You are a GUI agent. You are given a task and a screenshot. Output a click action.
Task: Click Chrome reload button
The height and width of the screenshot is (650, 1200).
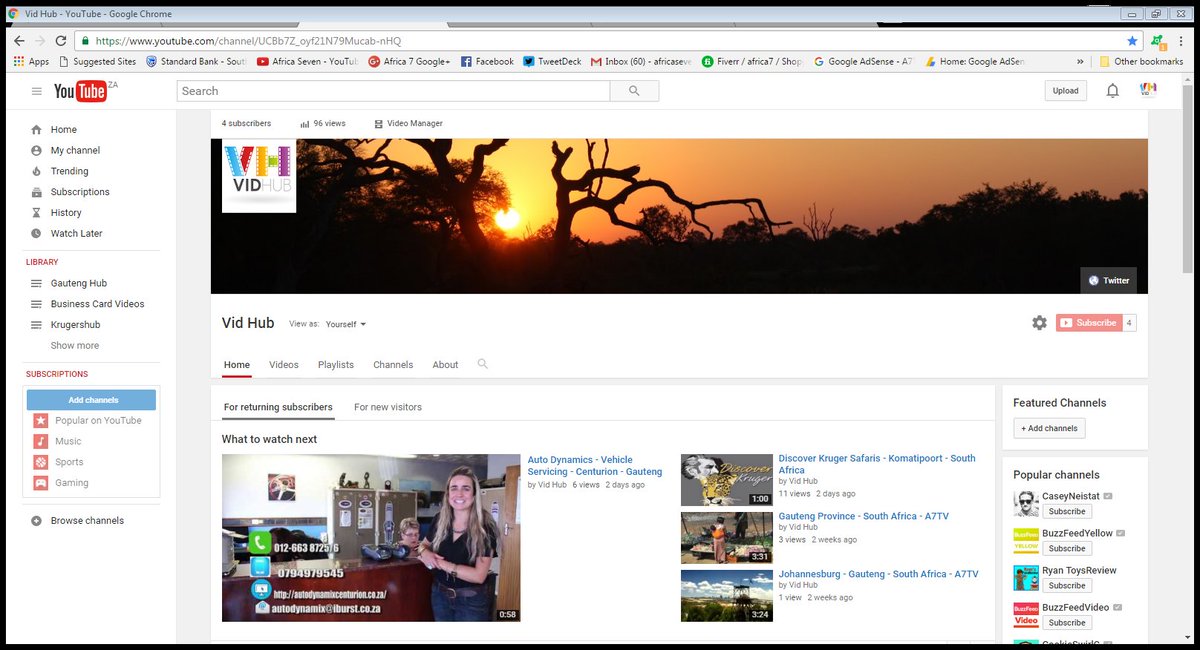coord(61,41)
